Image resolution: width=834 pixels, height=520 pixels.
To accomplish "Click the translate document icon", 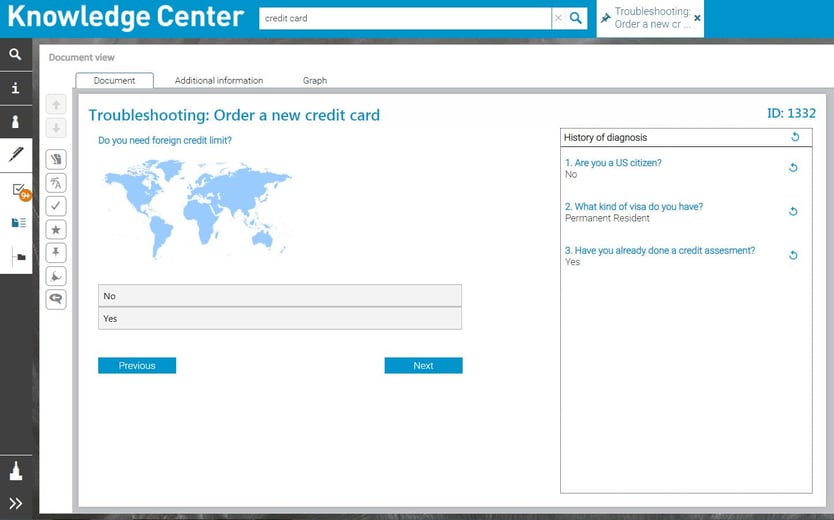I will pos(56,183).
